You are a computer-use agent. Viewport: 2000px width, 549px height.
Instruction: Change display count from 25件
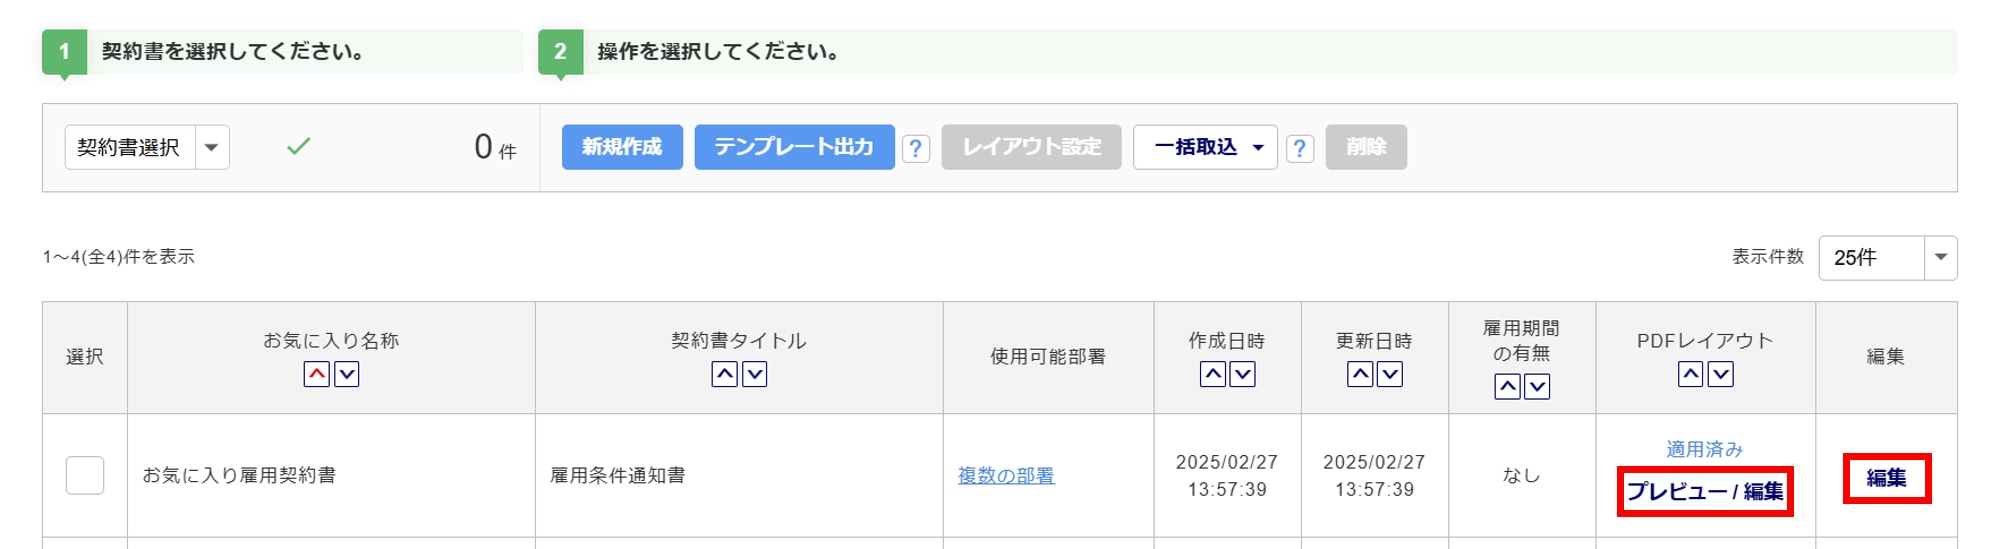pyautogui.click(x=1887, y=258)
